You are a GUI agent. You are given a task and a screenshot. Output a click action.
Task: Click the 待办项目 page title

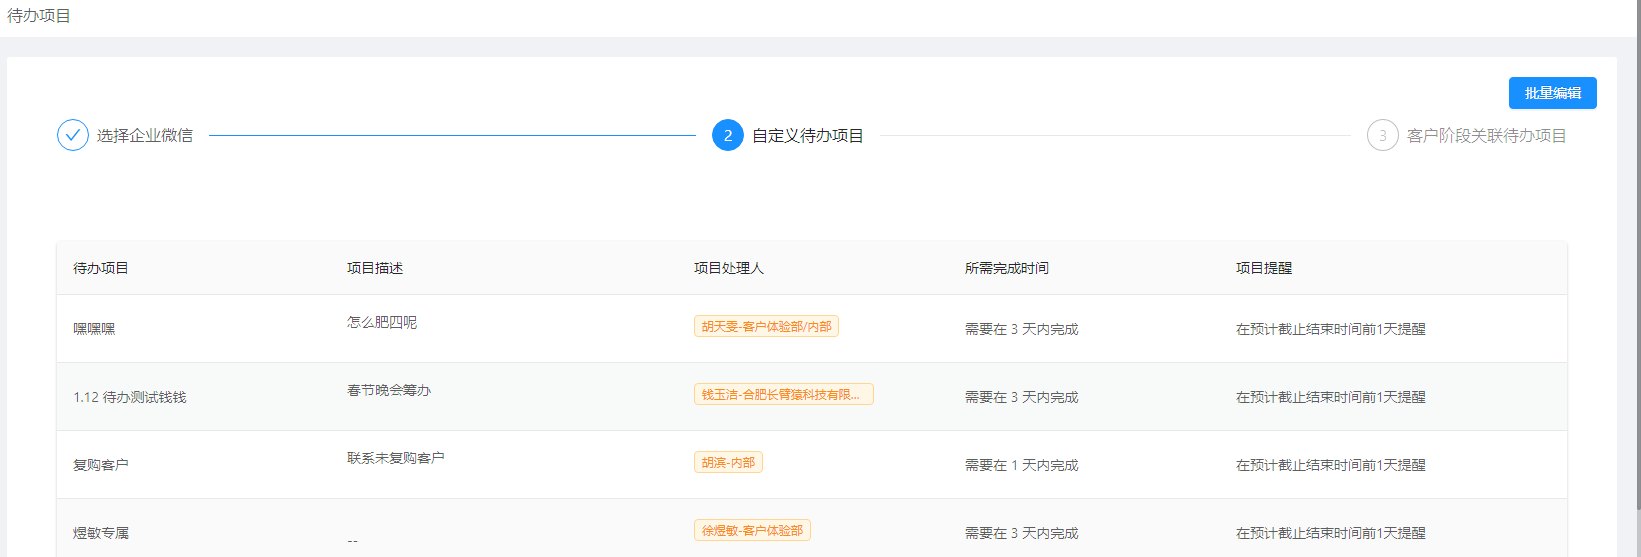(39, 16)
